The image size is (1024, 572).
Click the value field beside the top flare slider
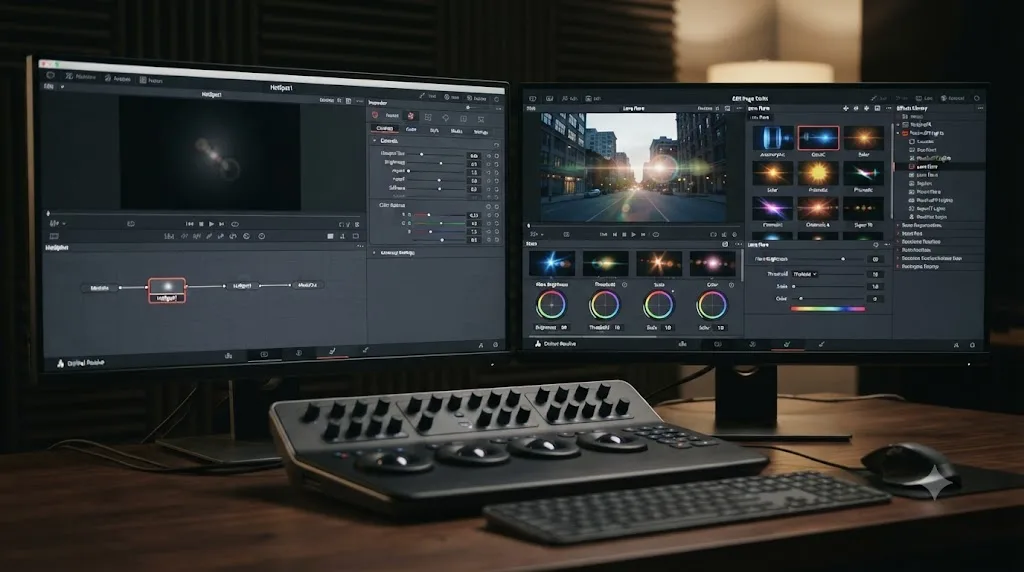876,259
